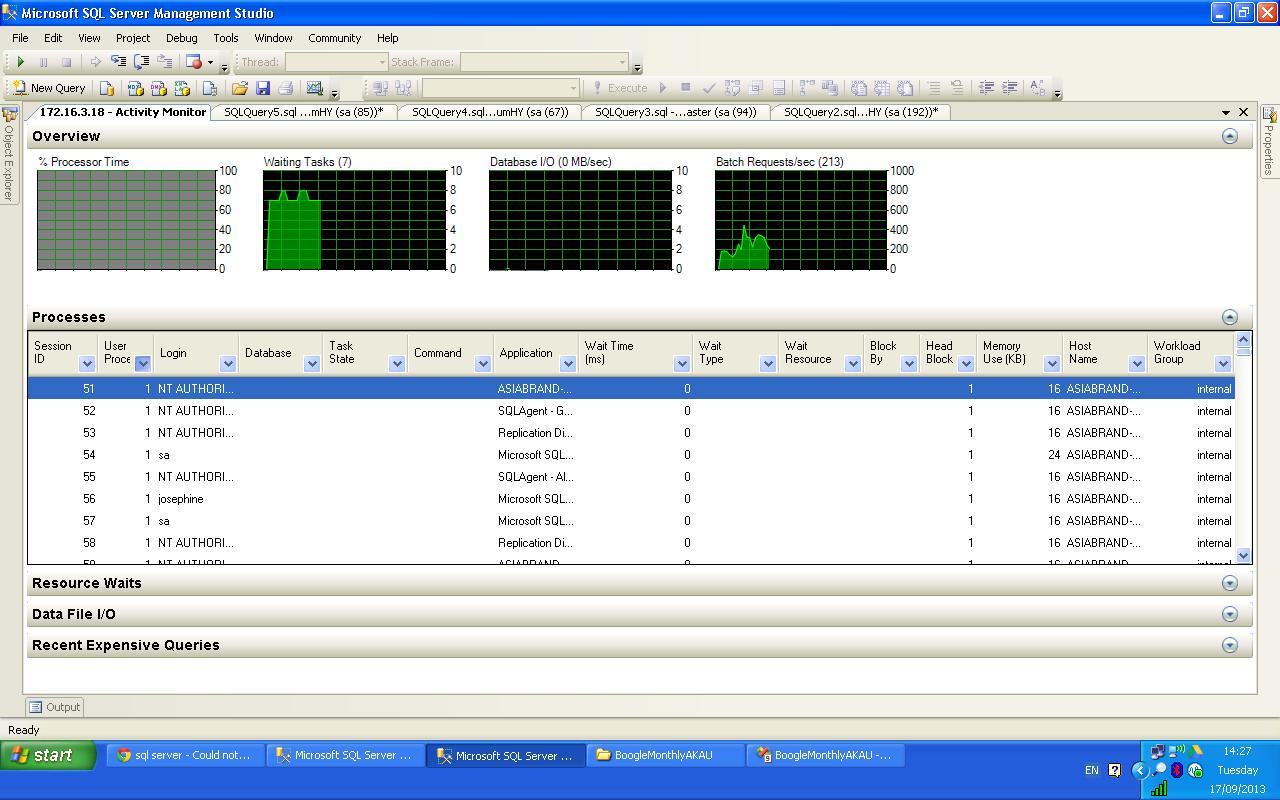This screenshot has height=800, width=1280.
Task: Open the File menu
Action: tap(20, 38)
